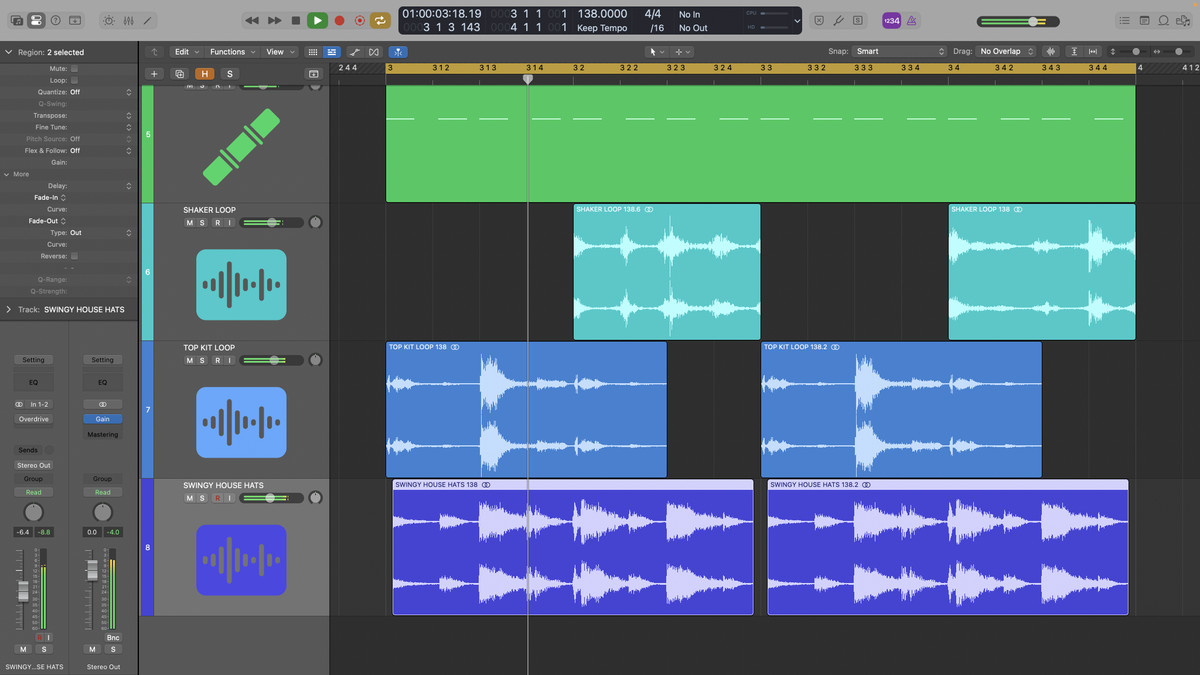Click the Replace mode button
This screenshot has height=675, width=1200.
(819, 20)
